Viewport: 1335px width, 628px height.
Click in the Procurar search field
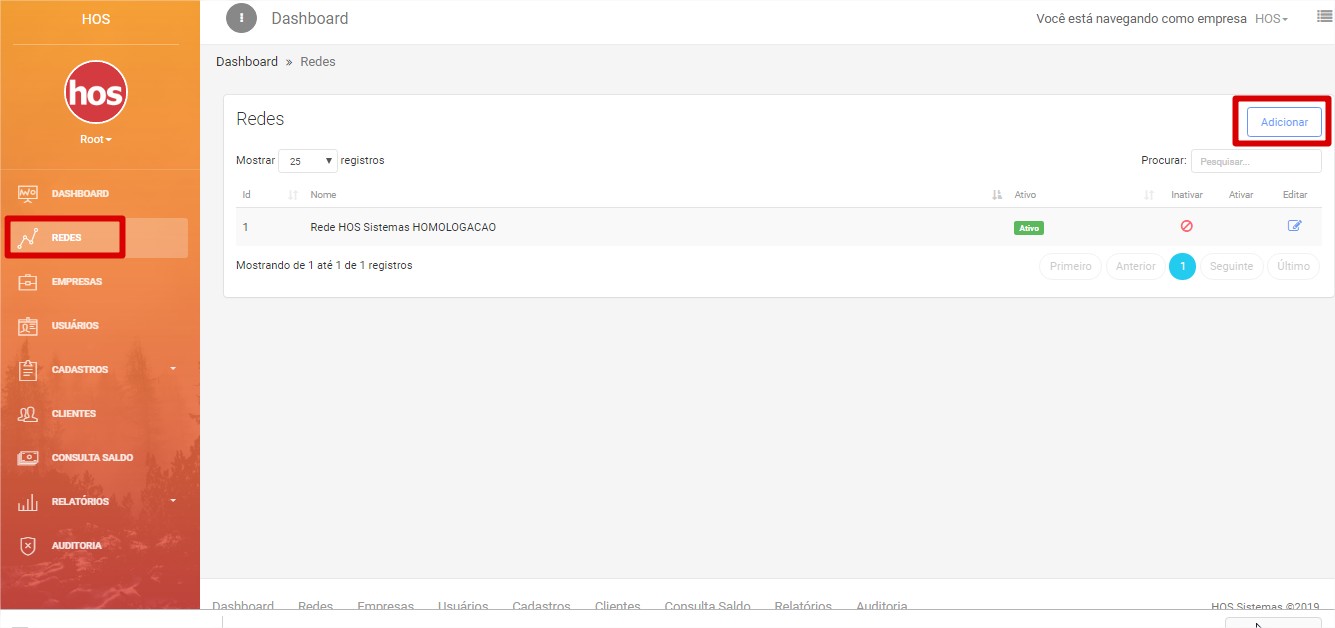coord(1255,161)
